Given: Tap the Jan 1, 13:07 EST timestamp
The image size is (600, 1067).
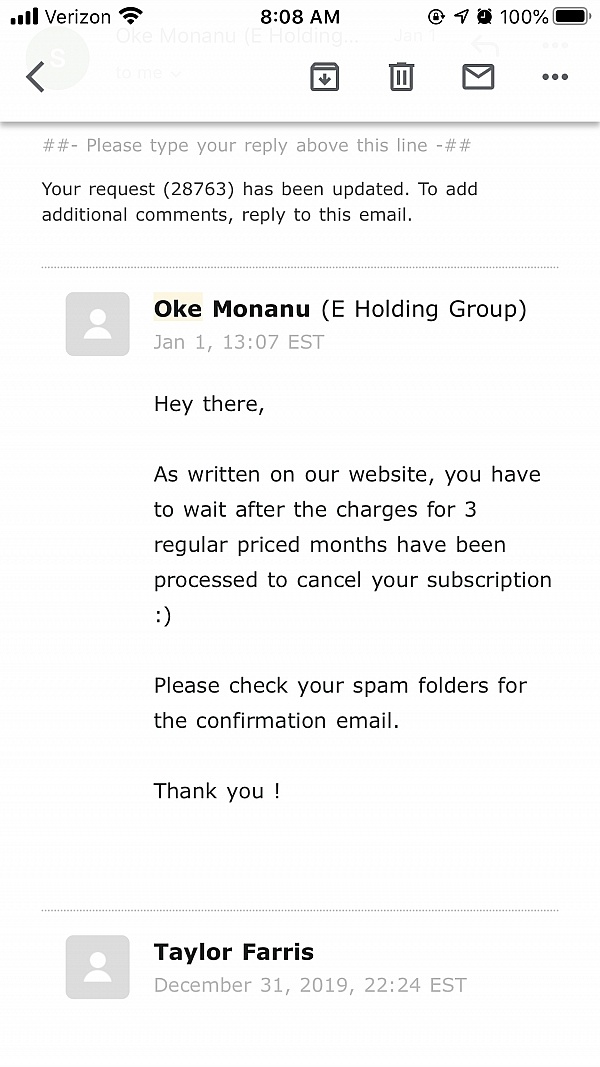Looking at the screenshot, I should 239,342.
